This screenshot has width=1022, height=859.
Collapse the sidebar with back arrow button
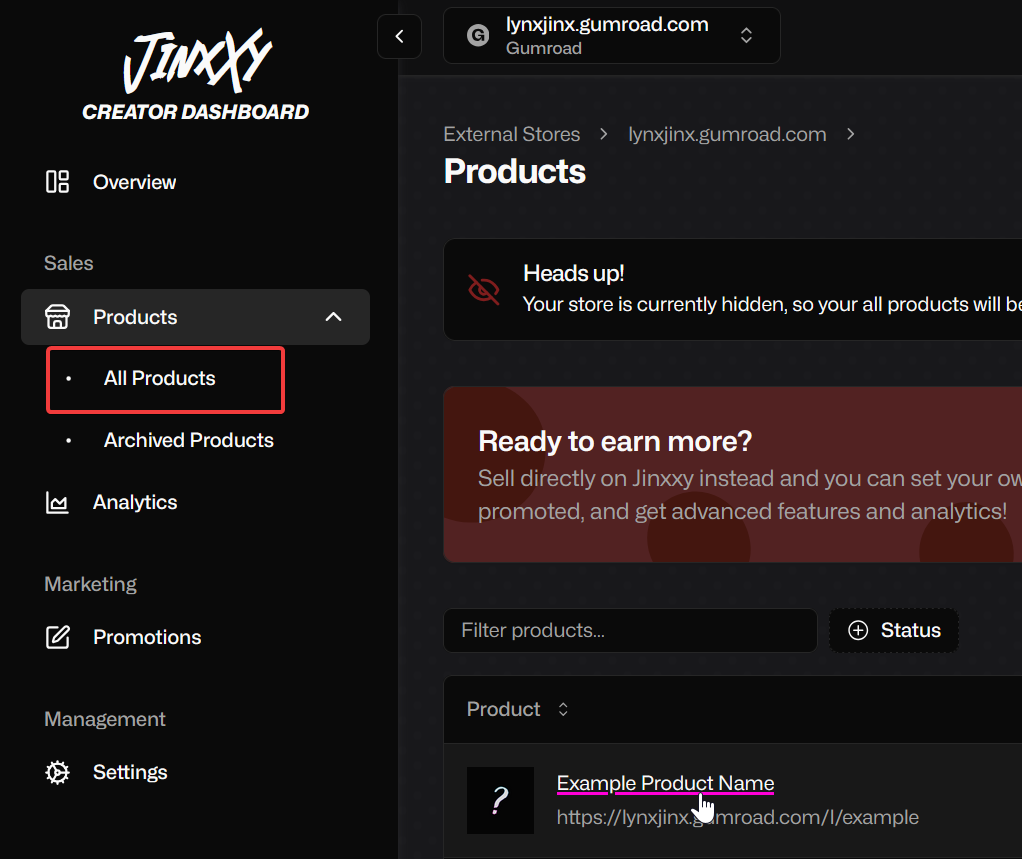400,36
